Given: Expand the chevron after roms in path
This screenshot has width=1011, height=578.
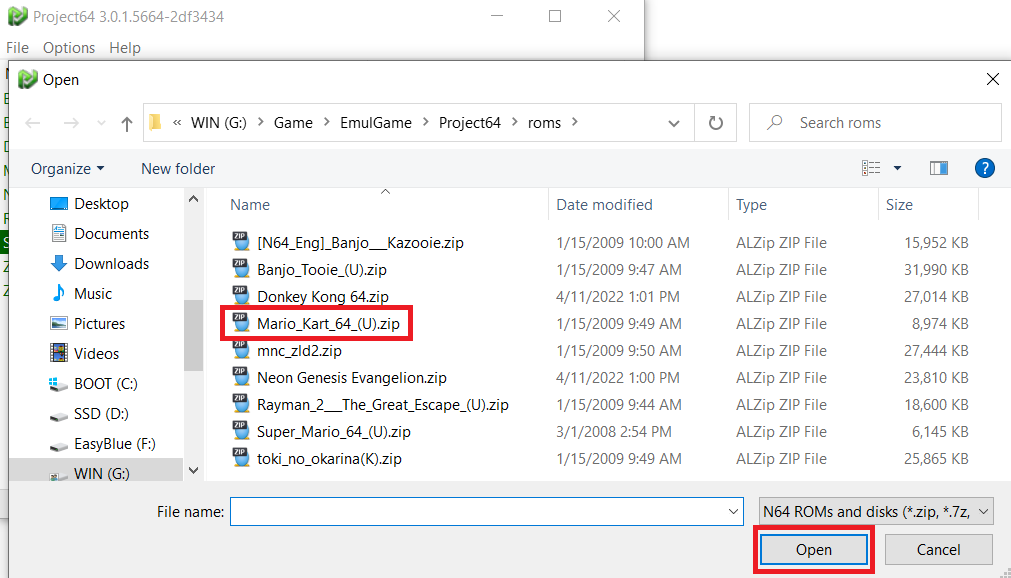Looking at the screenshot, I should pyautogui.click(x=574, y=123).
